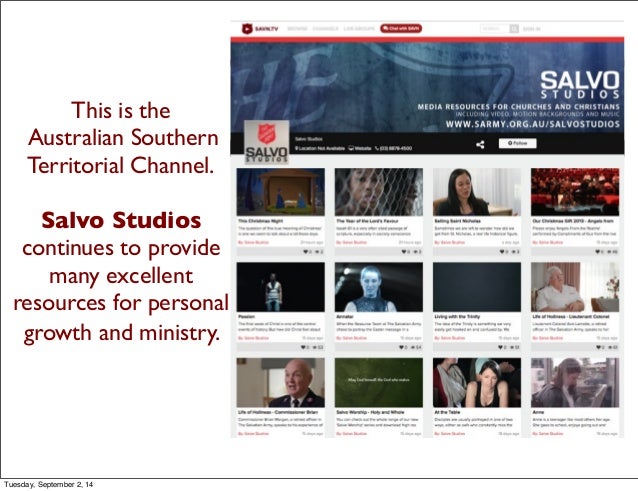Click the Anne video title
This screenshot has height=491, width=638.
538,412
